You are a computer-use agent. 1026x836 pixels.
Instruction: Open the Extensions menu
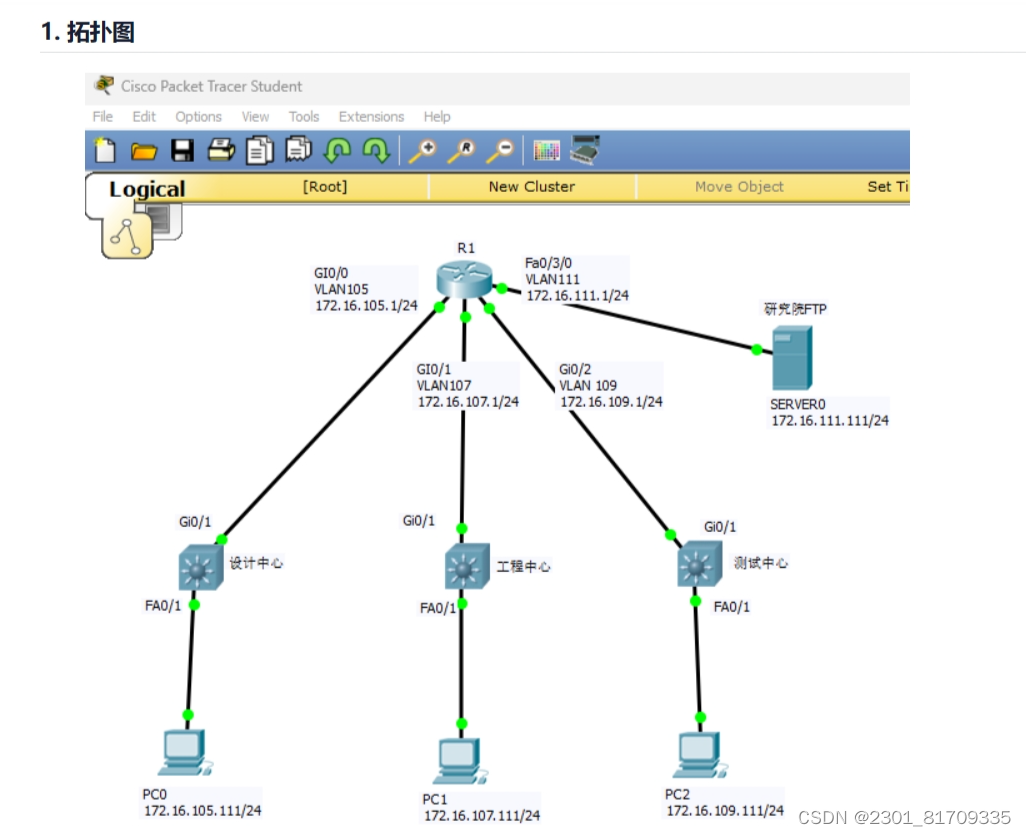point(371,116)
